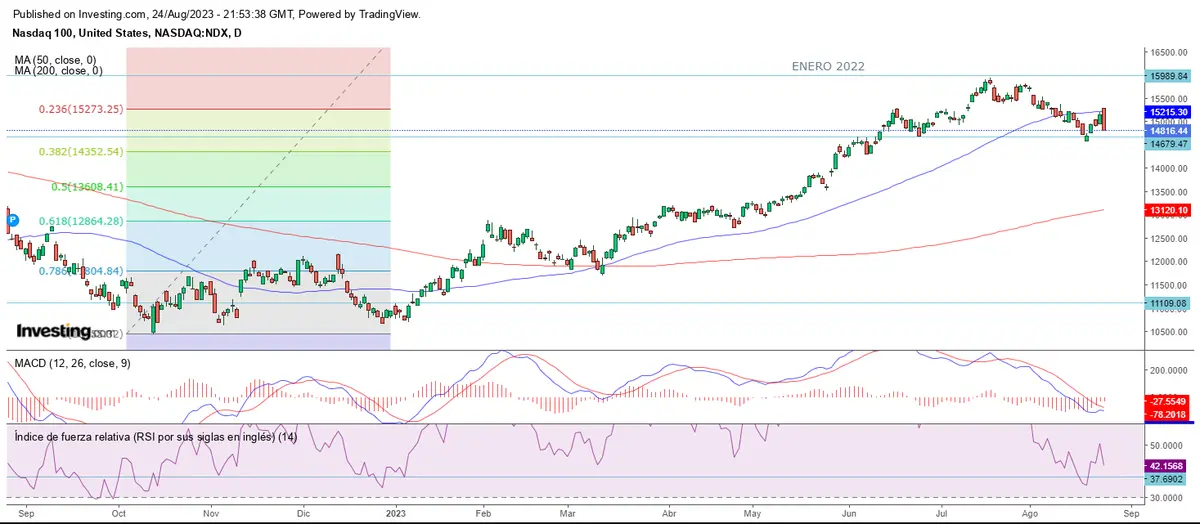Click the 16500.00 price axis label
The height and width of the screenshot is (524, 1200).
click(x=1169, y=52)
